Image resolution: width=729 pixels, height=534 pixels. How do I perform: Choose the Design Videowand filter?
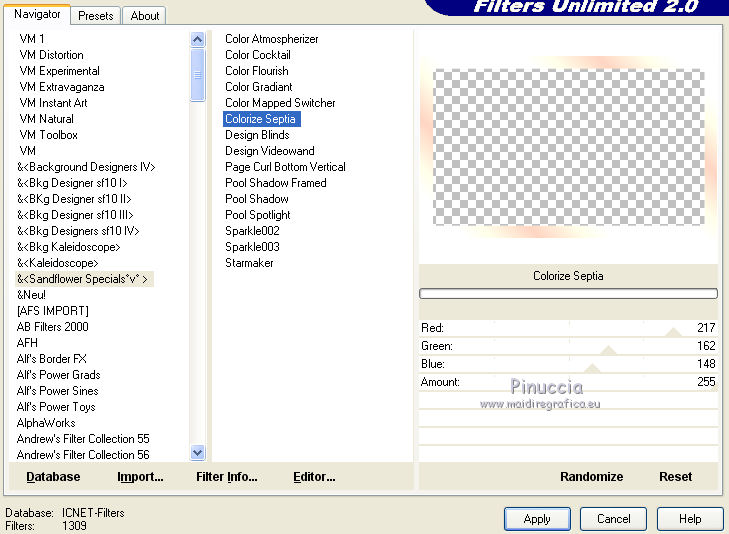[x=270, y=151]
